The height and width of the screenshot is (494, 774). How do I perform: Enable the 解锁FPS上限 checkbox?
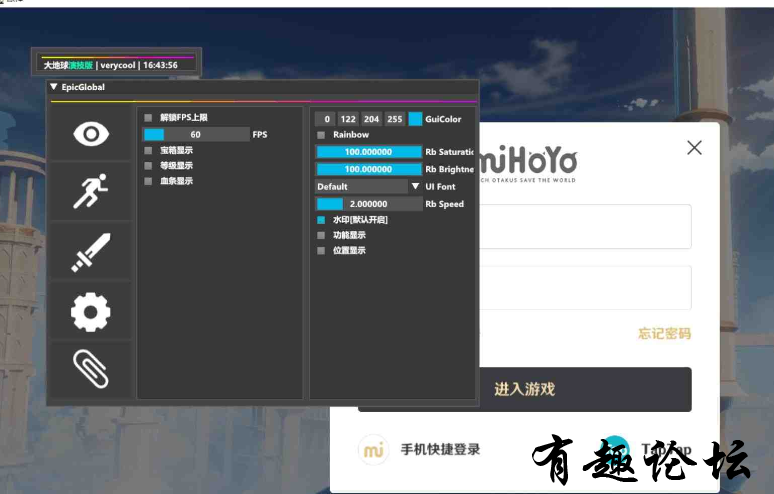point(148,118)
